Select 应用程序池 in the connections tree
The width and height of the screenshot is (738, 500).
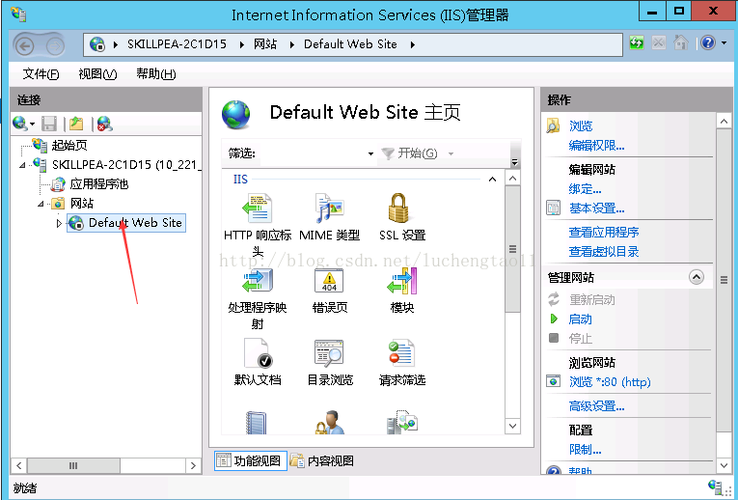coord(99,184)
